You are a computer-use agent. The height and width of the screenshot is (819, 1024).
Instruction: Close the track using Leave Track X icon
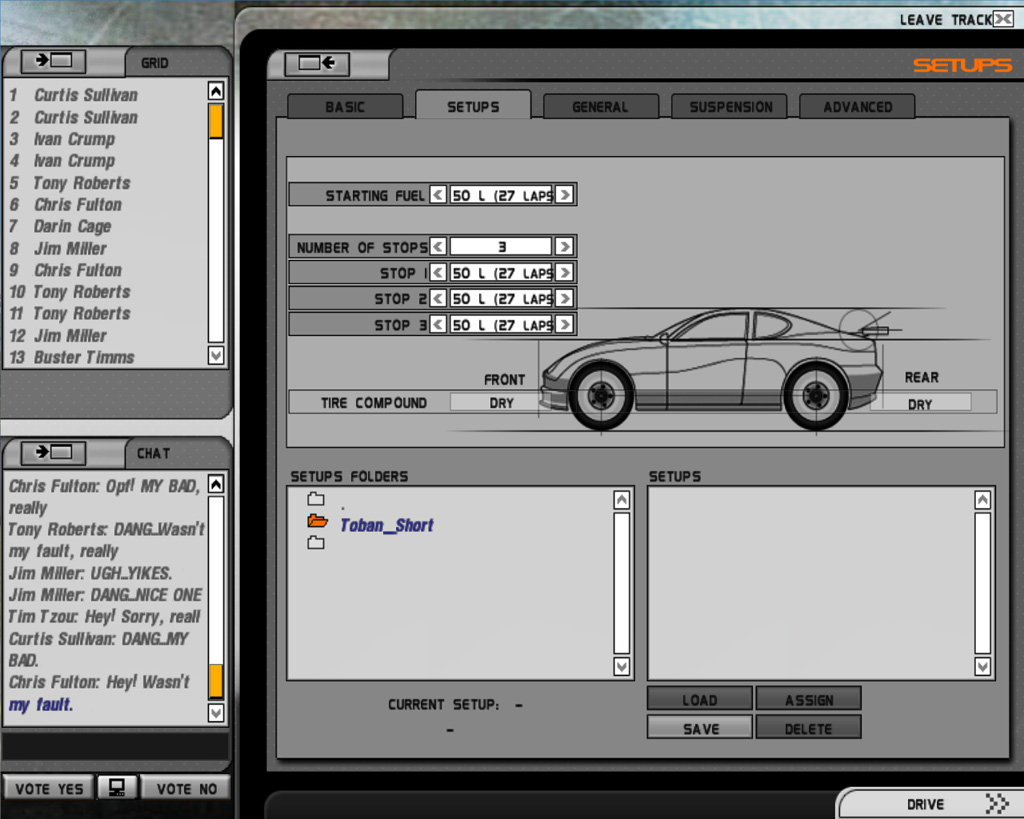pos(1003,19)
